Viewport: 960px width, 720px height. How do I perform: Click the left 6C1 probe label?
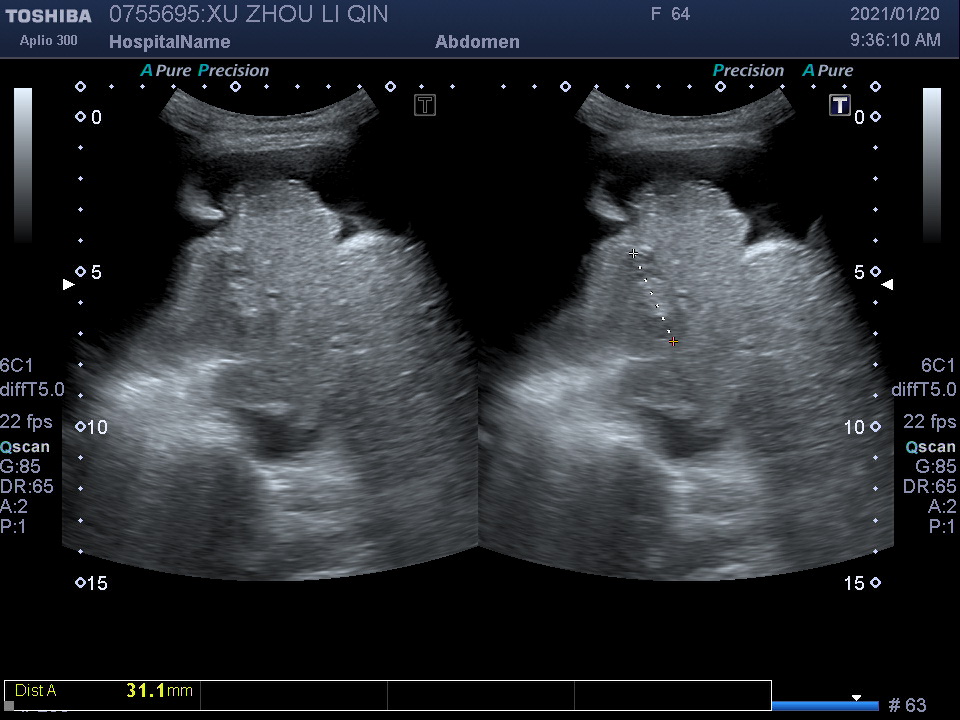(17, 366)
